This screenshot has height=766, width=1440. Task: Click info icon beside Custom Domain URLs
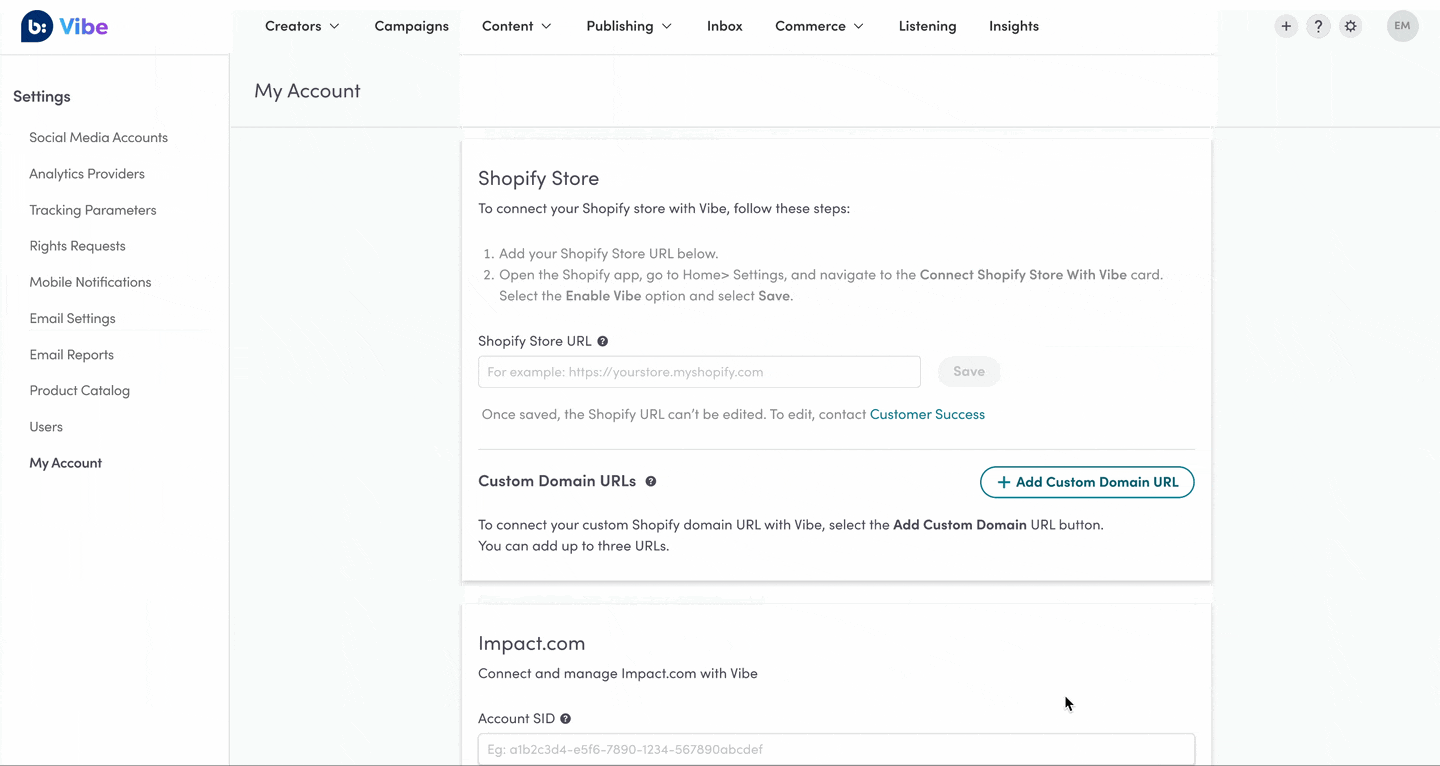[651, 482]
